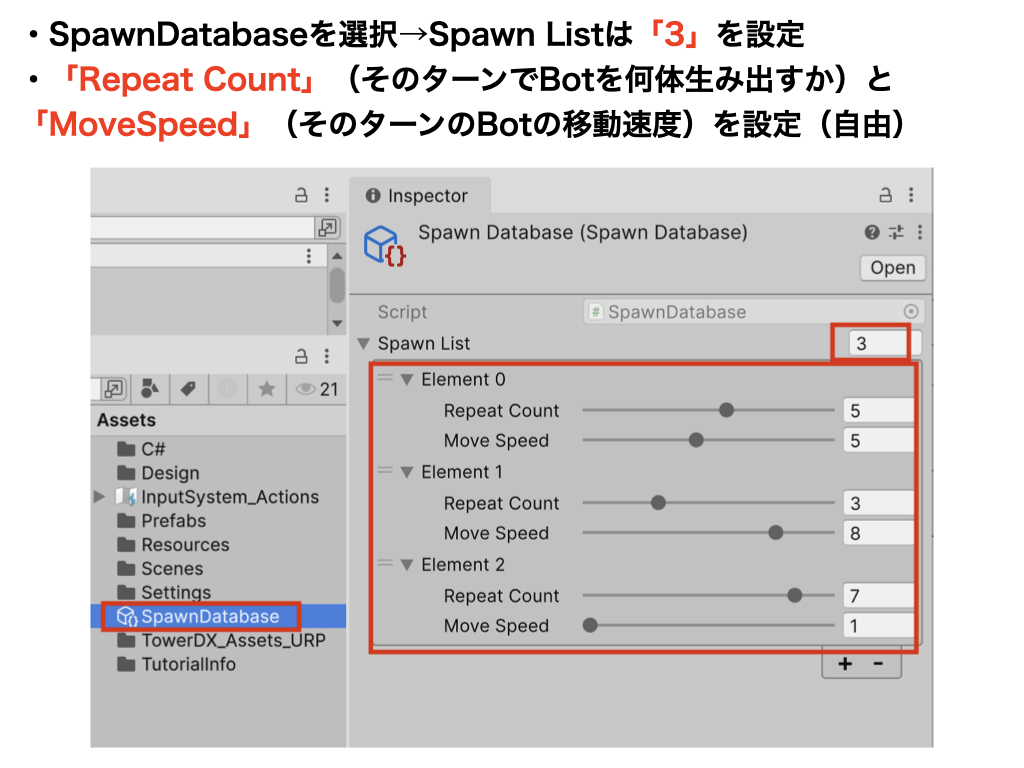The image size is (1024, 768).
Task: Open the Inspector tab
Action: (x=420, y=195)
